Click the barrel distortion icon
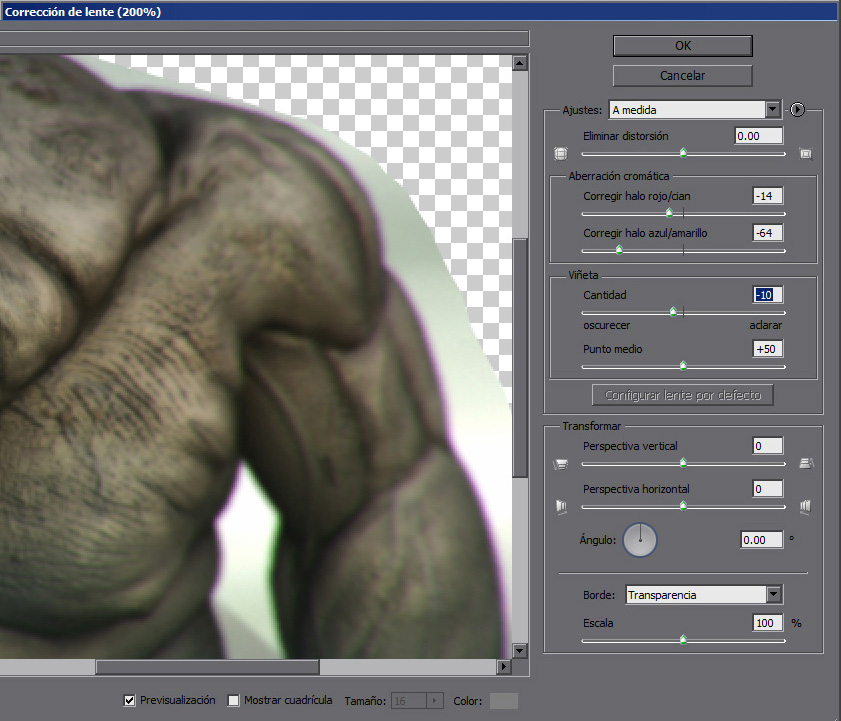The width and height of the screenshot is (841, 721). click(560, 154)
